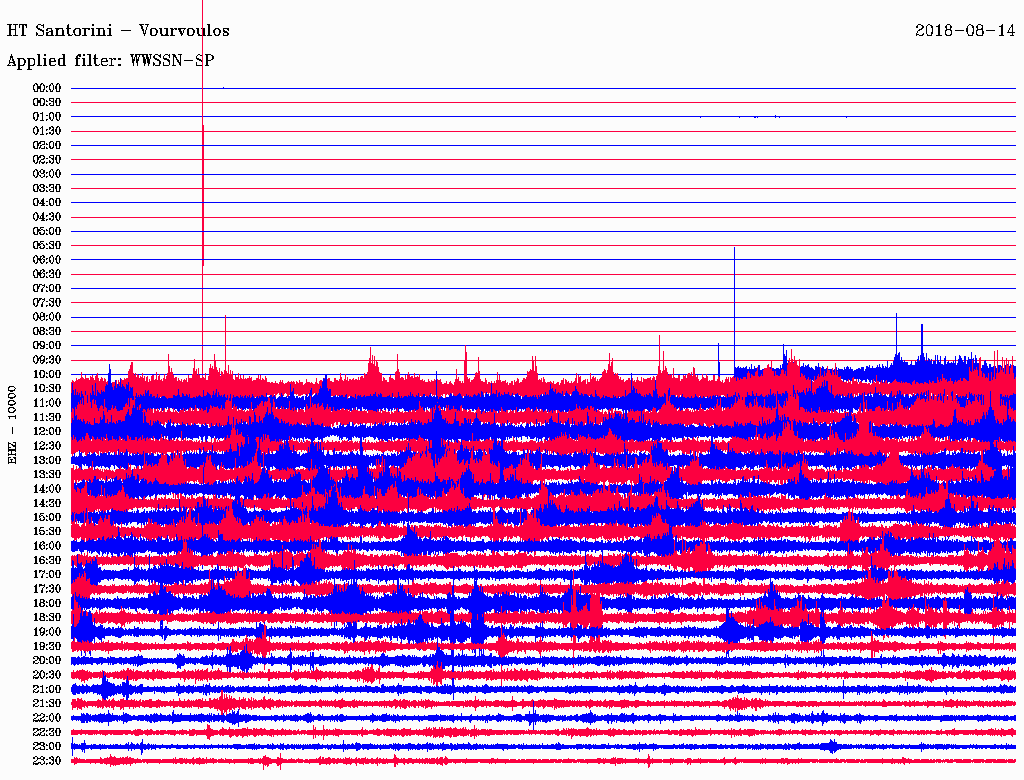
Task: Click the 'Applied filter: WWSSN-SP' text
Action: [110, 61]
